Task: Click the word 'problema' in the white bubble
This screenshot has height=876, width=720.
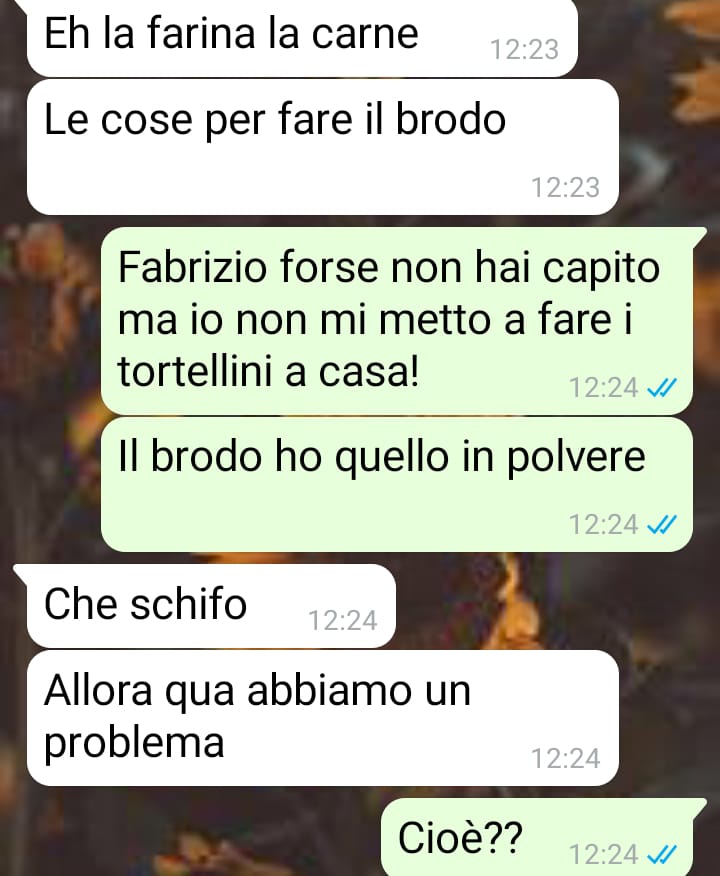Action: [134, 744]
